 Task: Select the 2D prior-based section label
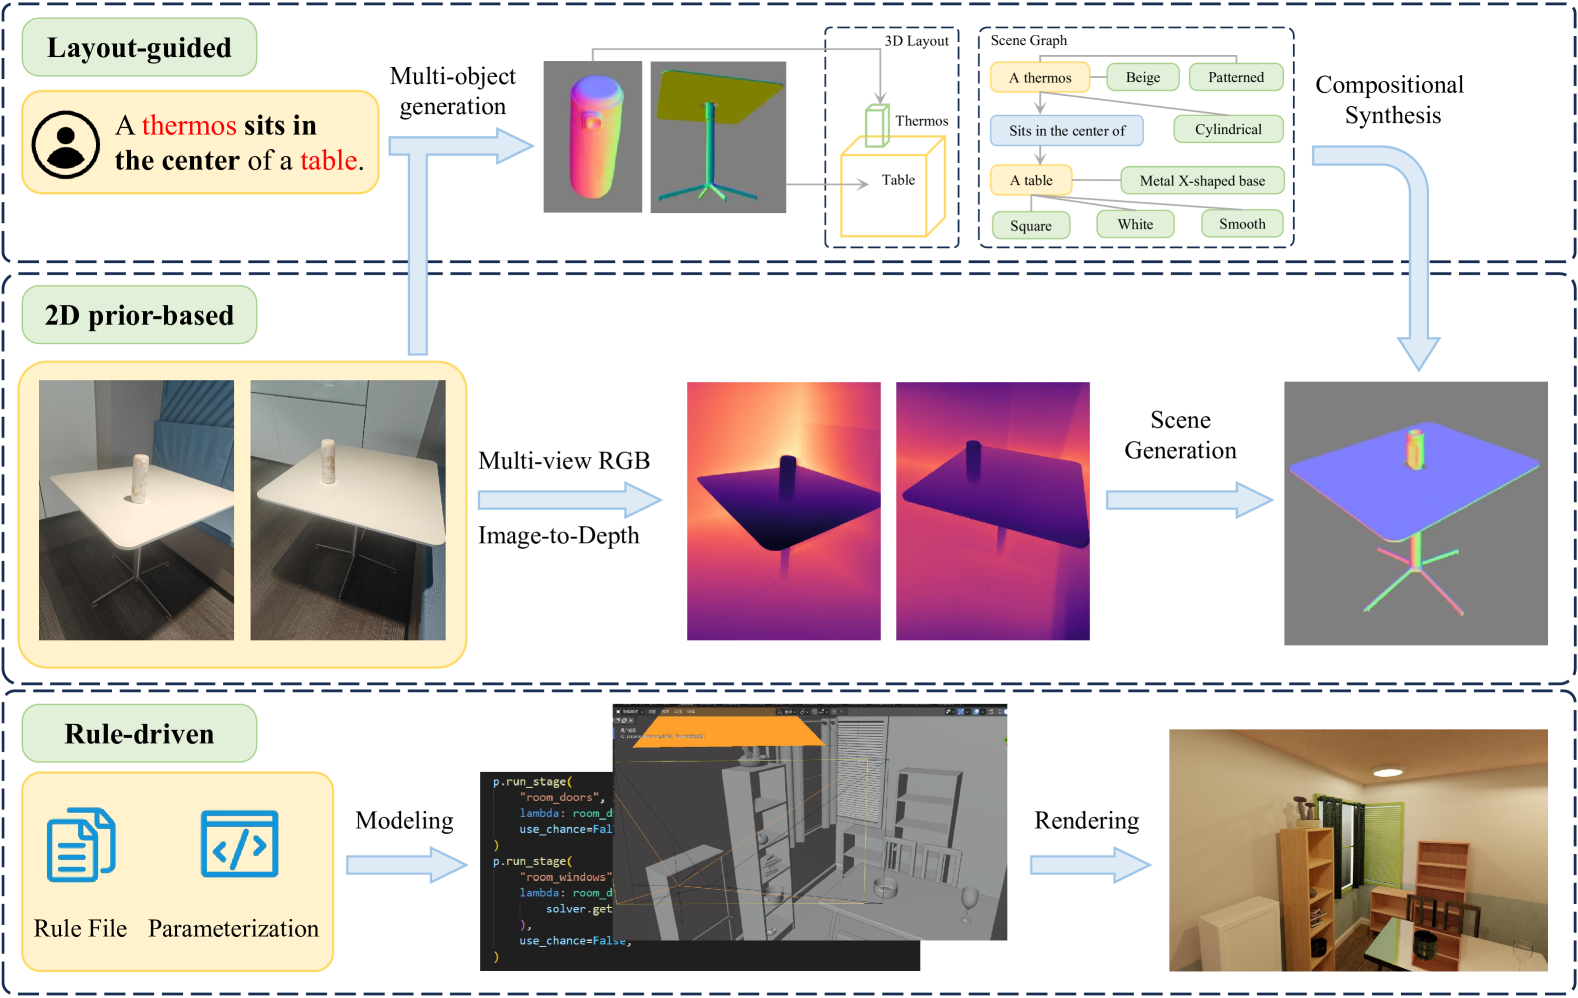pyautogui.click(x=139, y=315)
